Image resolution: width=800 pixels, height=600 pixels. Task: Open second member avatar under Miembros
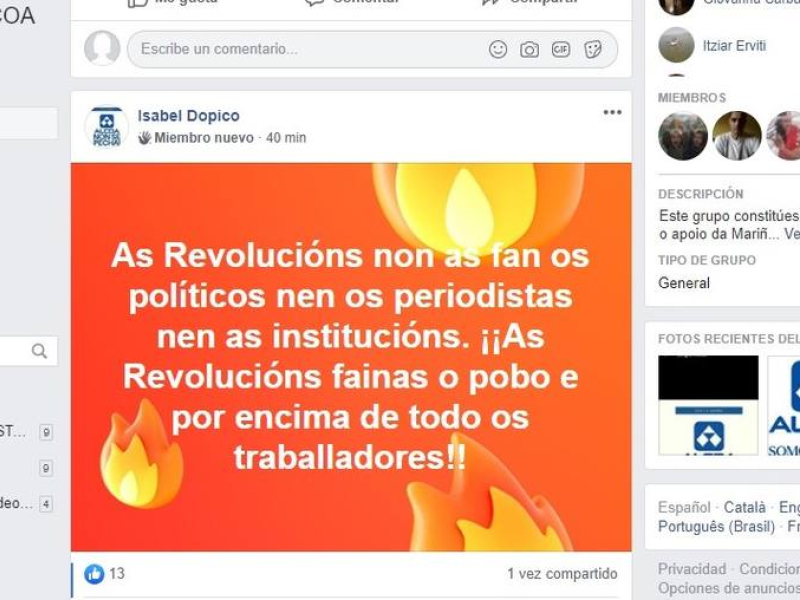tap(737, 136)
